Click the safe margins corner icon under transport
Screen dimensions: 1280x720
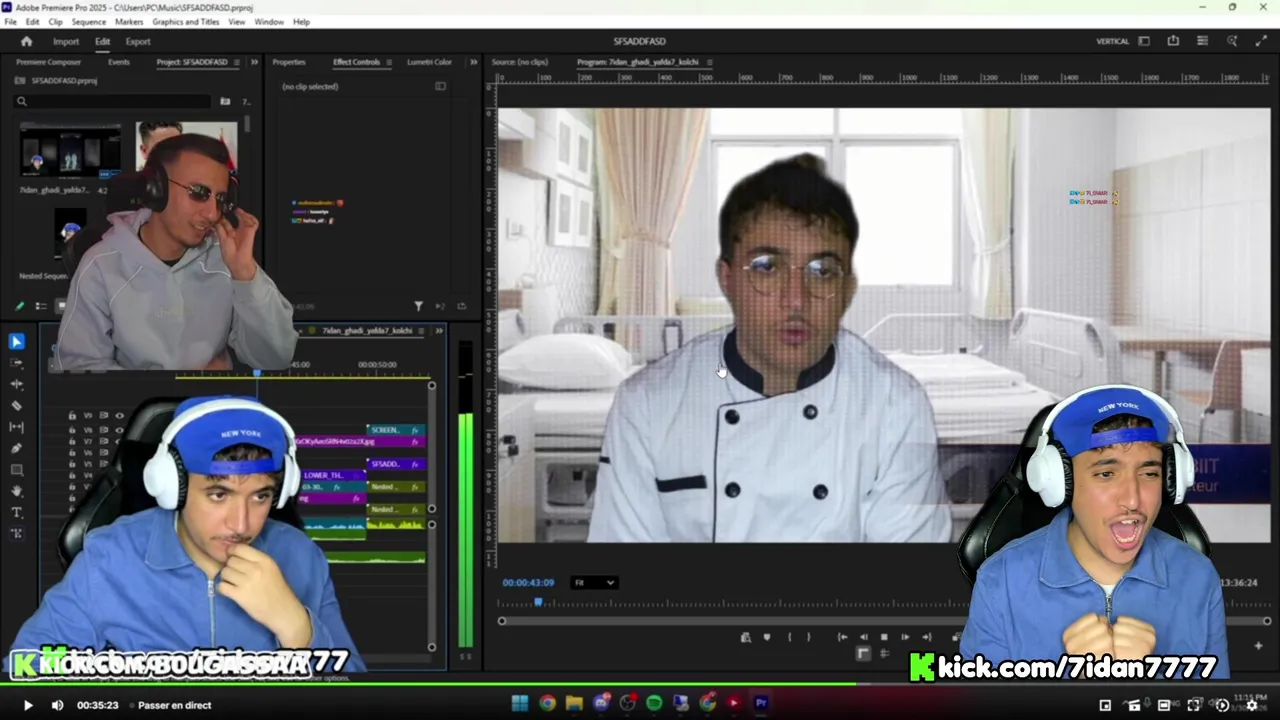[863, 654]
